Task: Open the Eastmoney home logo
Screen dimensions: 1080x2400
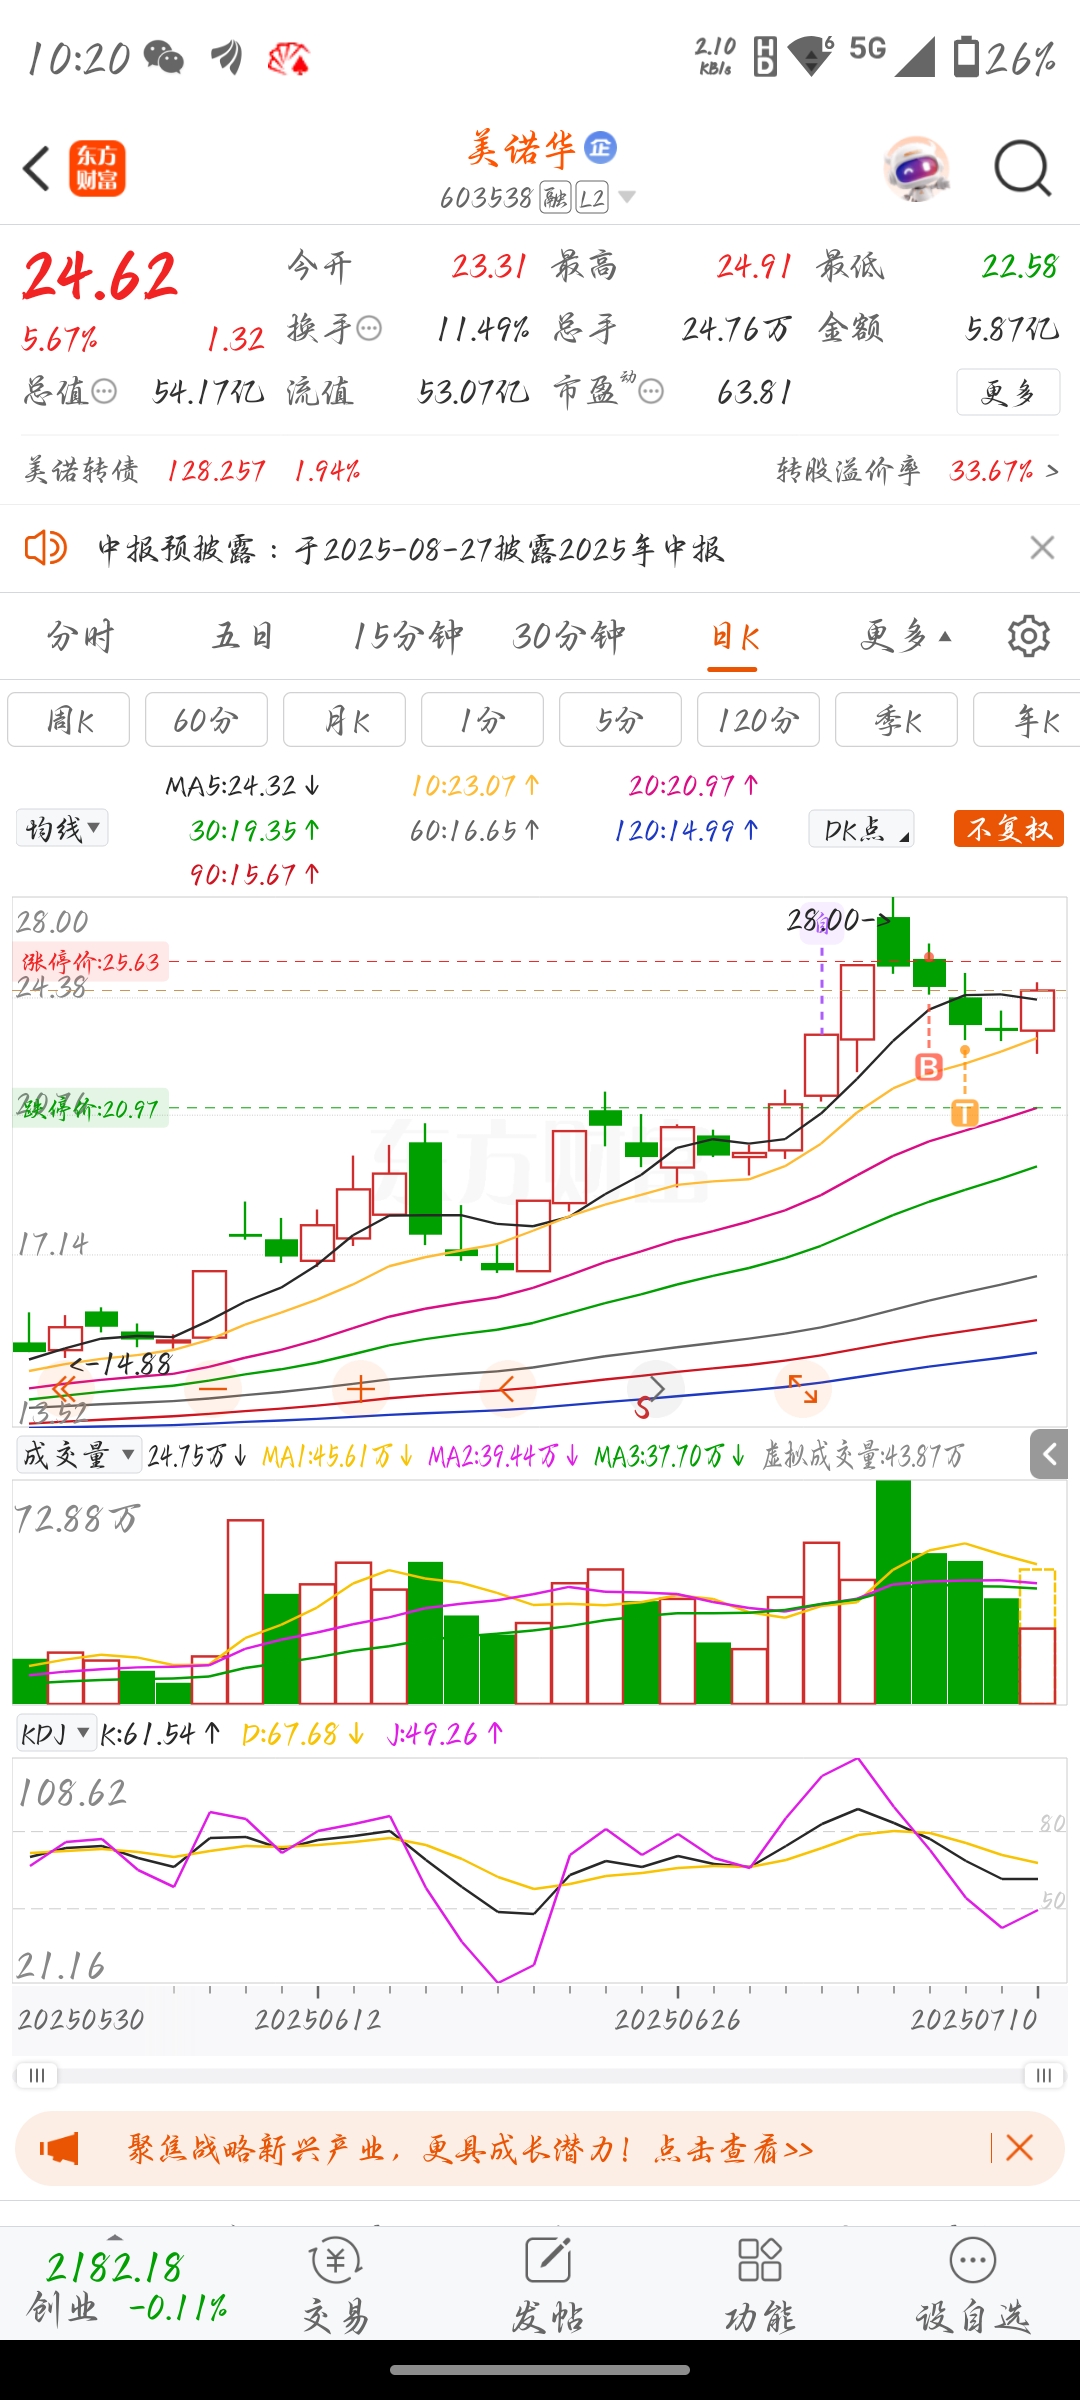Action: 97,168
